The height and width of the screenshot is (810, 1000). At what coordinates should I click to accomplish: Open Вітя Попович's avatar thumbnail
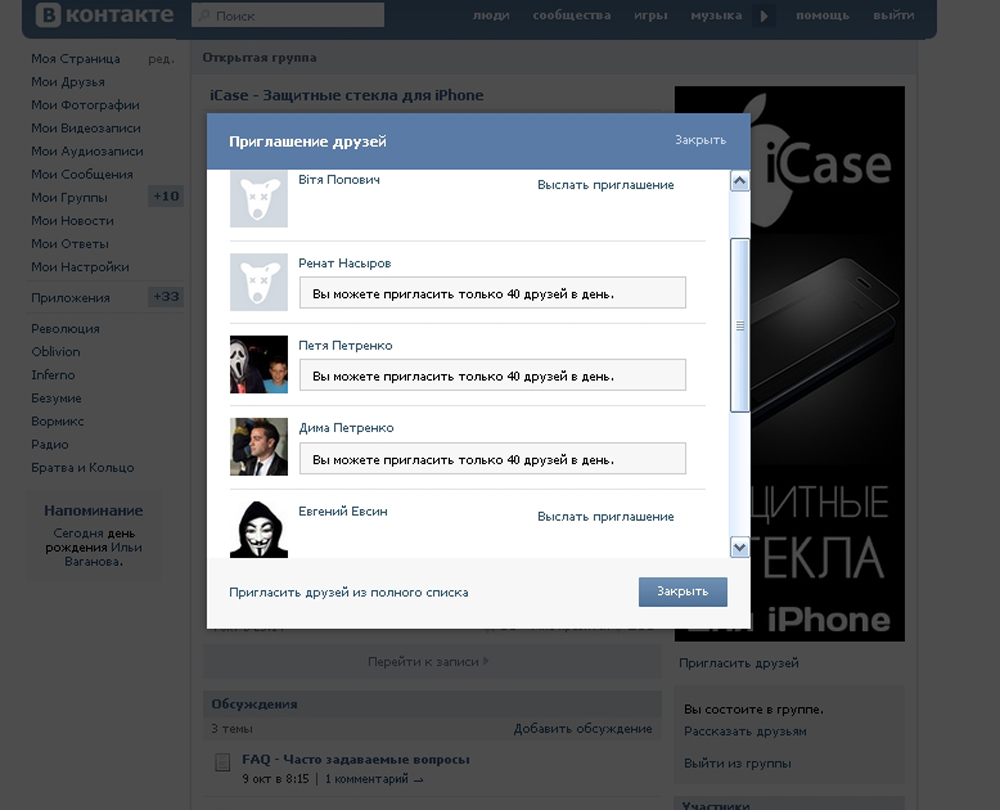[x=258, y=198]
